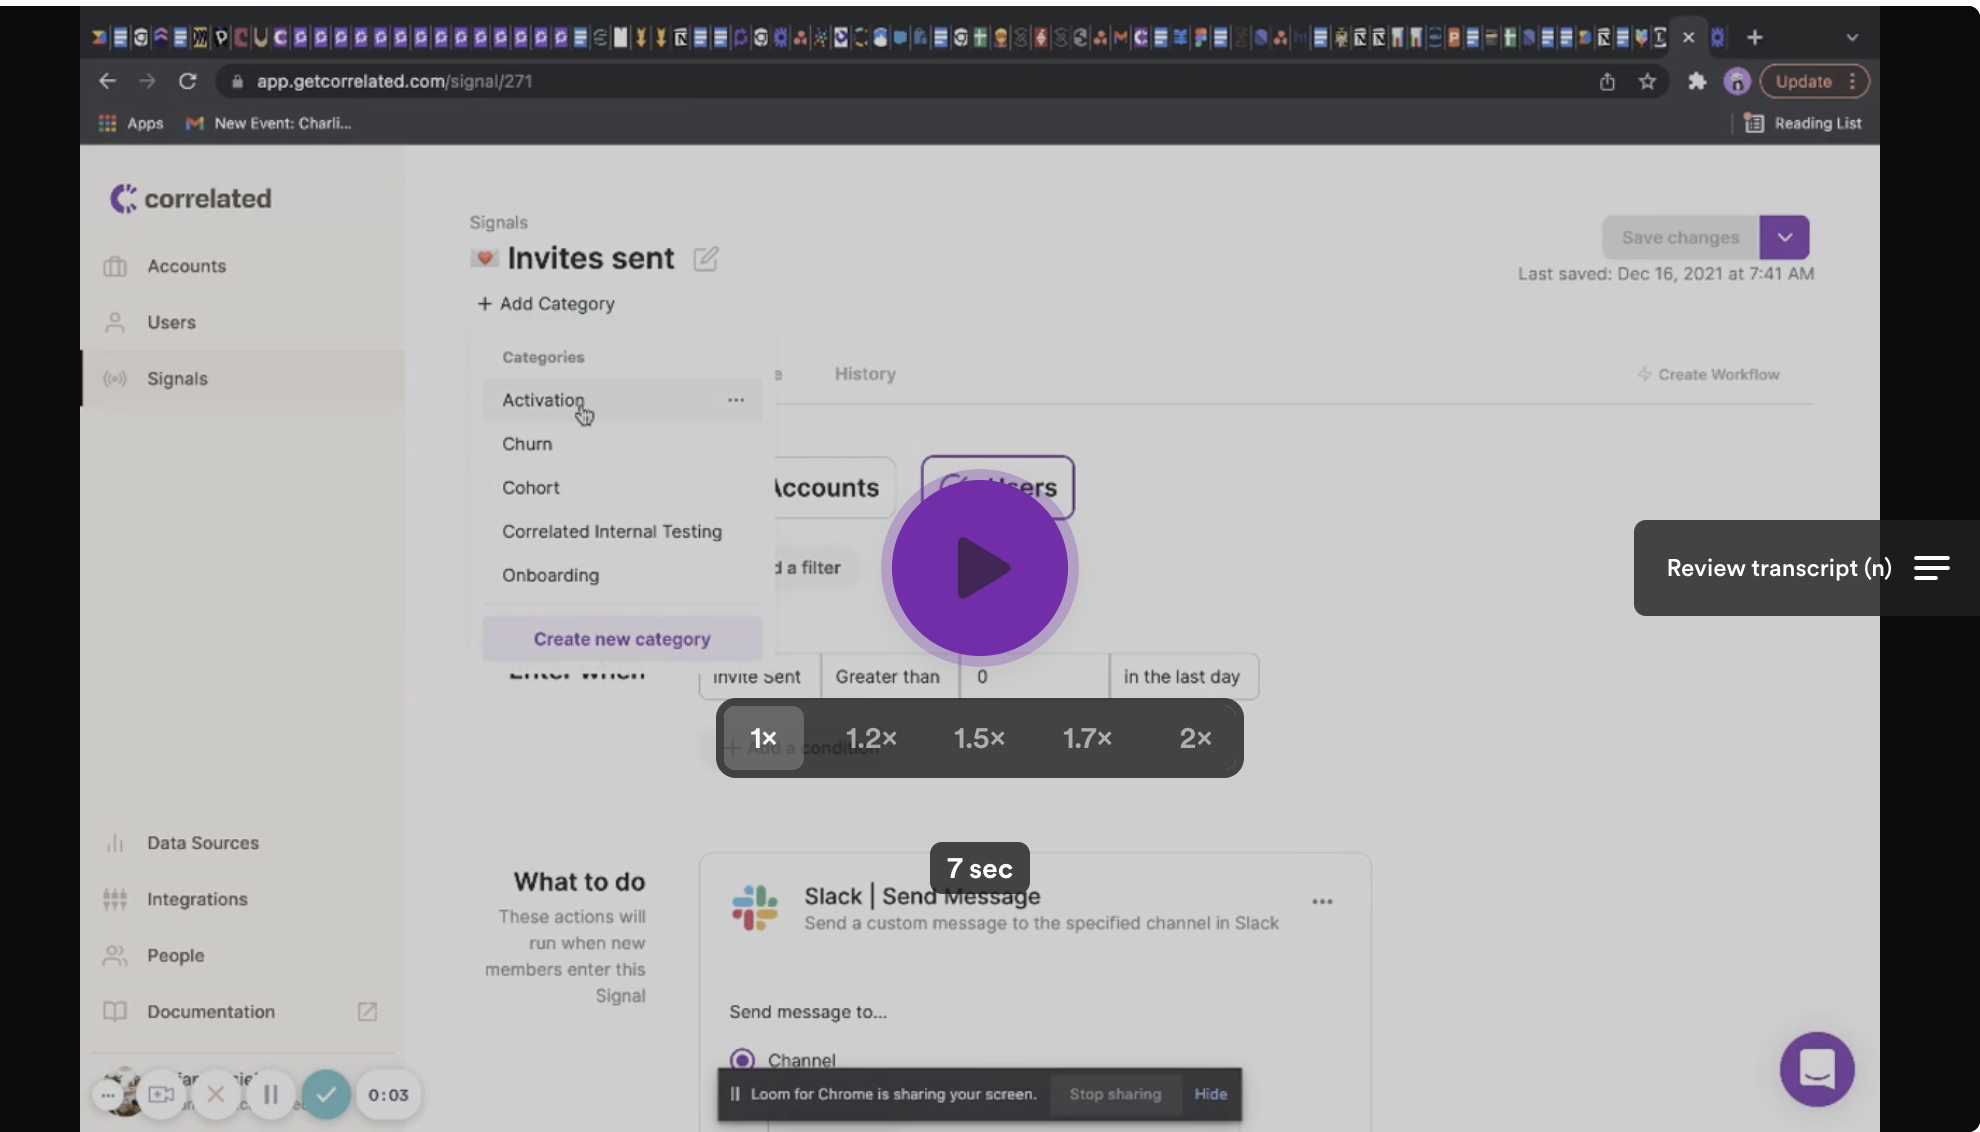Set playback speed to 1.2x
1980x1132 pixels.
click(871, 738)
